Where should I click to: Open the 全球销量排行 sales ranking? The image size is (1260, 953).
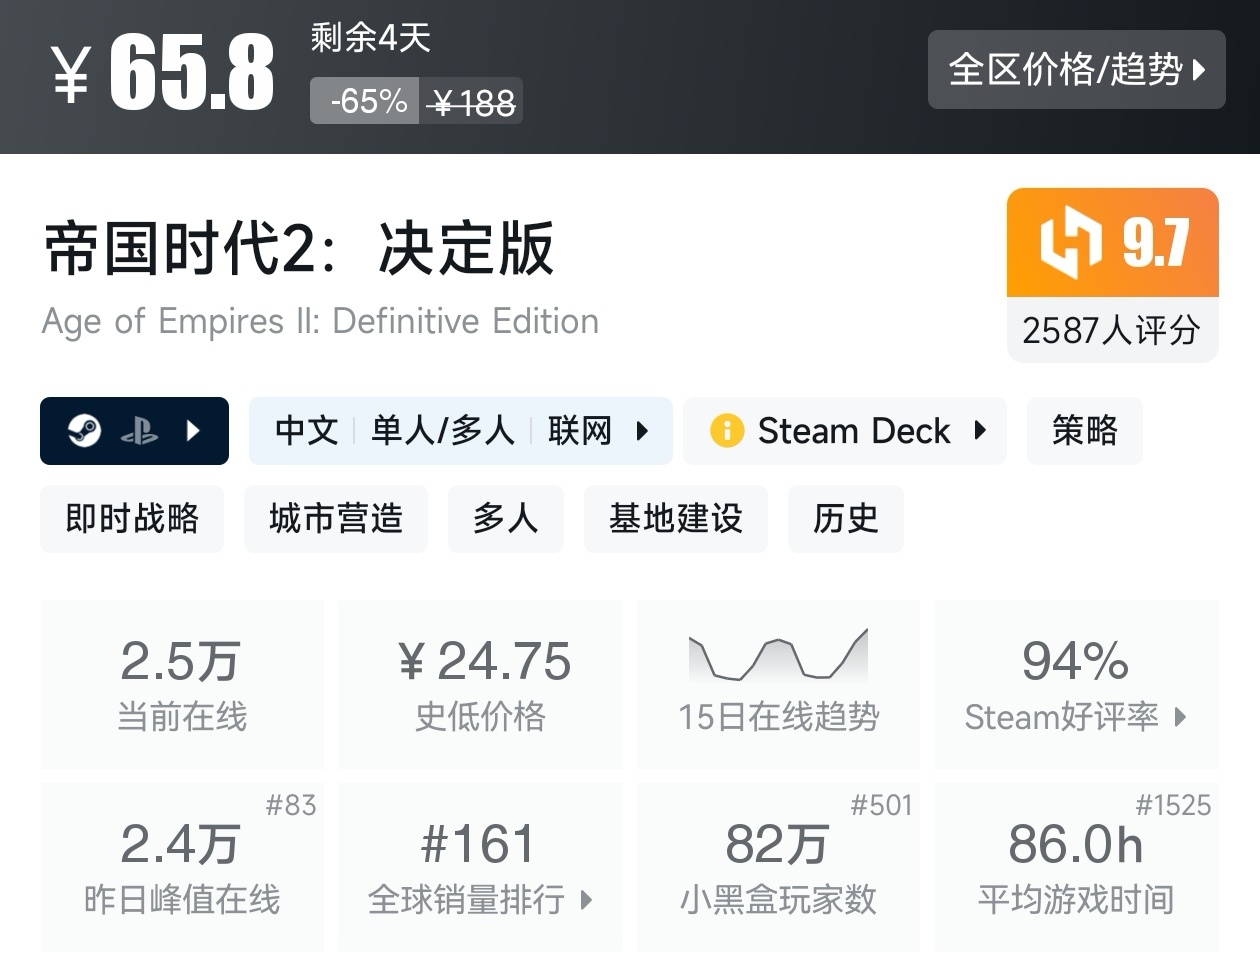pos(480,899)
